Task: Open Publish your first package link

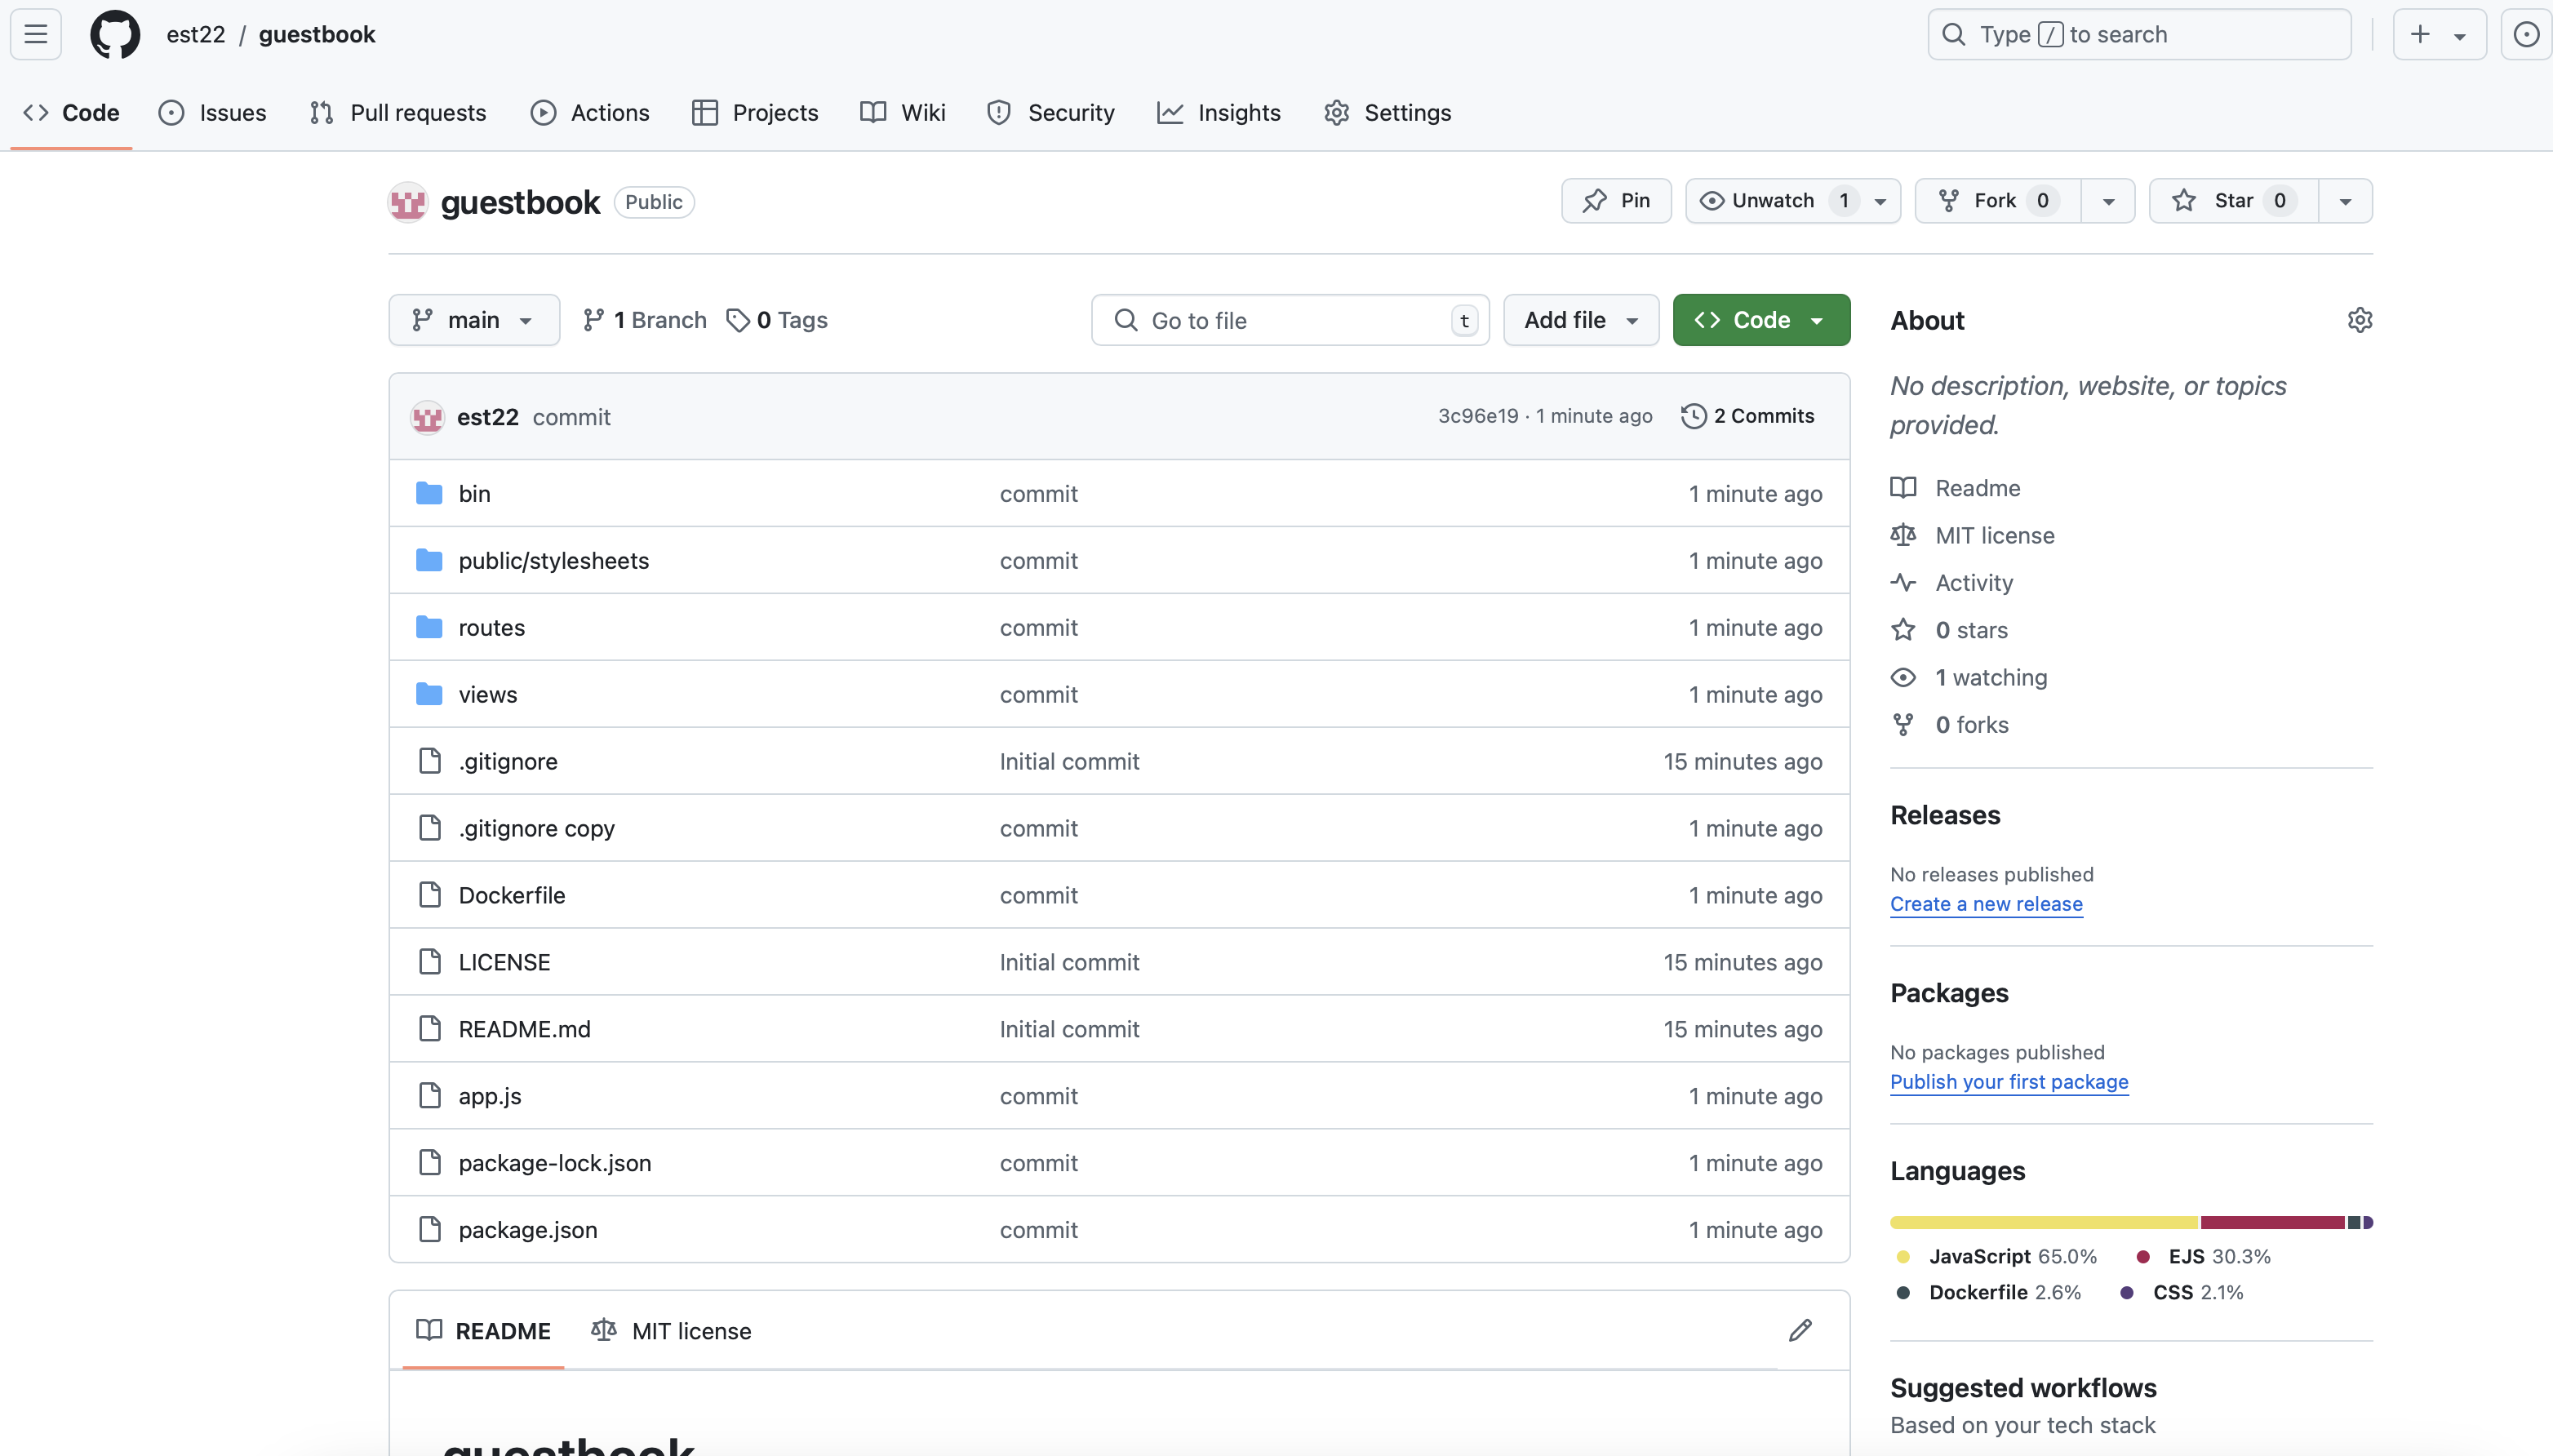Action: pos(2009,1082)
